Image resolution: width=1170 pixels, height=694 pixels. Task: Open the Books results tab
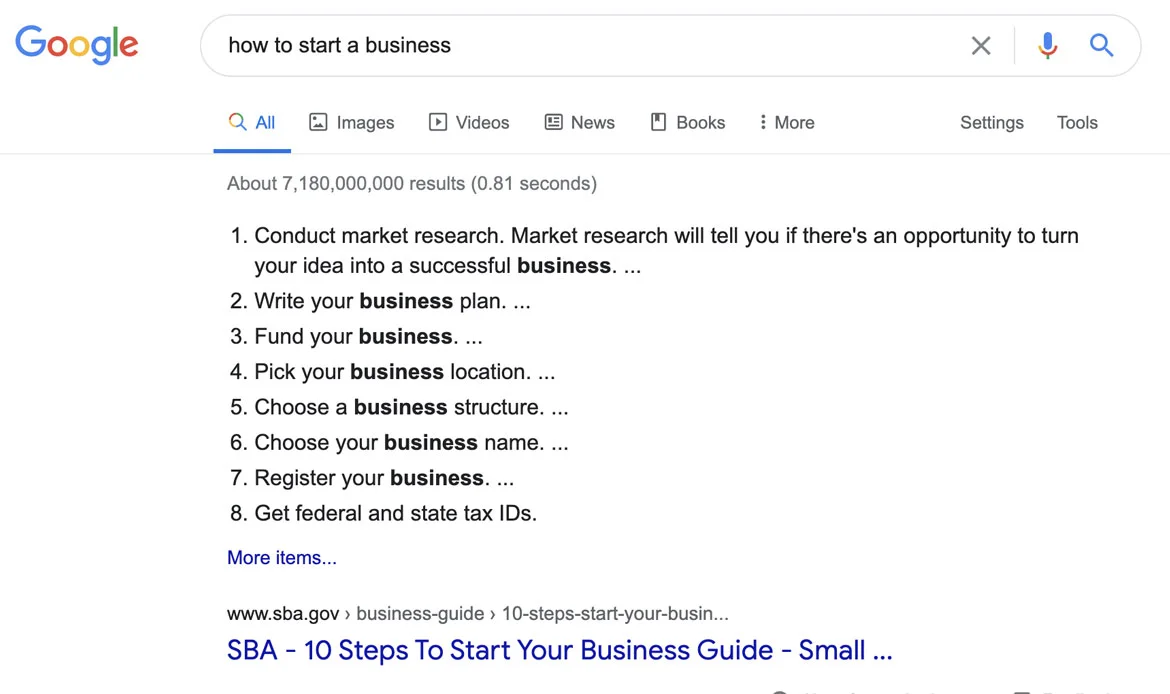pos(688,123)
